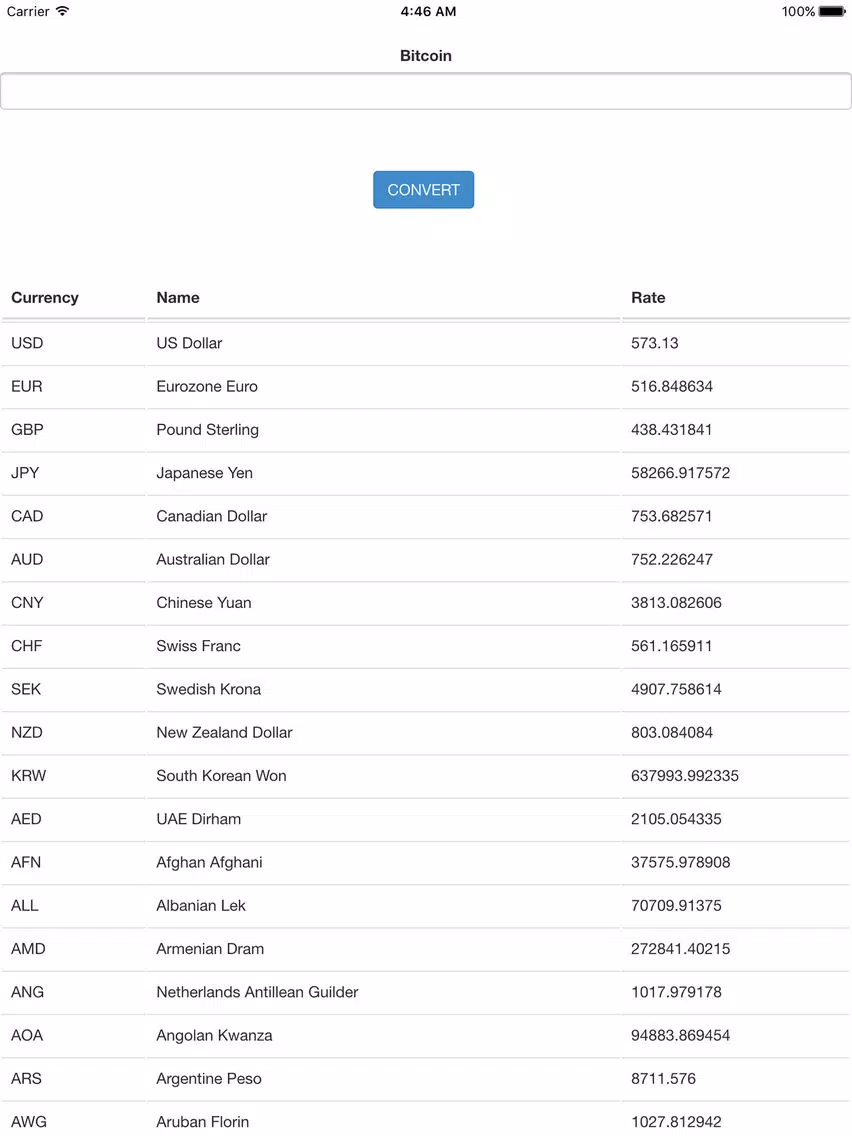Viewport: 852px width, 1136px height.
Task: Select the 272841.40215 rate value
Action: pos(680,949)
